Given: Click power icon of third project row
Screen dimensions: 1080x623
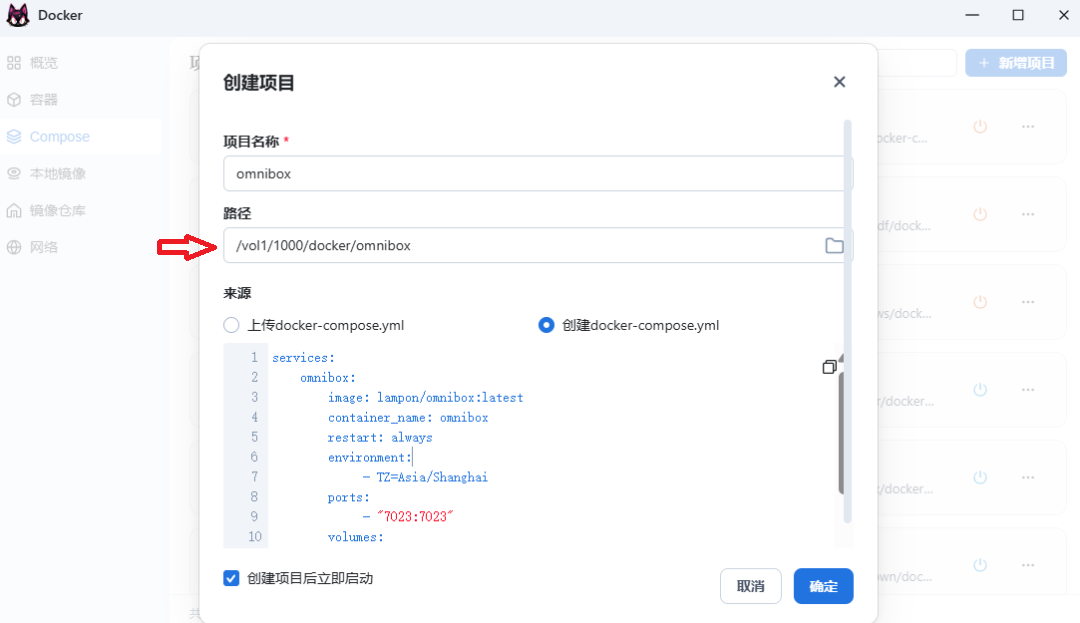Looking at the screenshot, I should pyautogui.click(x=980, y=302).
